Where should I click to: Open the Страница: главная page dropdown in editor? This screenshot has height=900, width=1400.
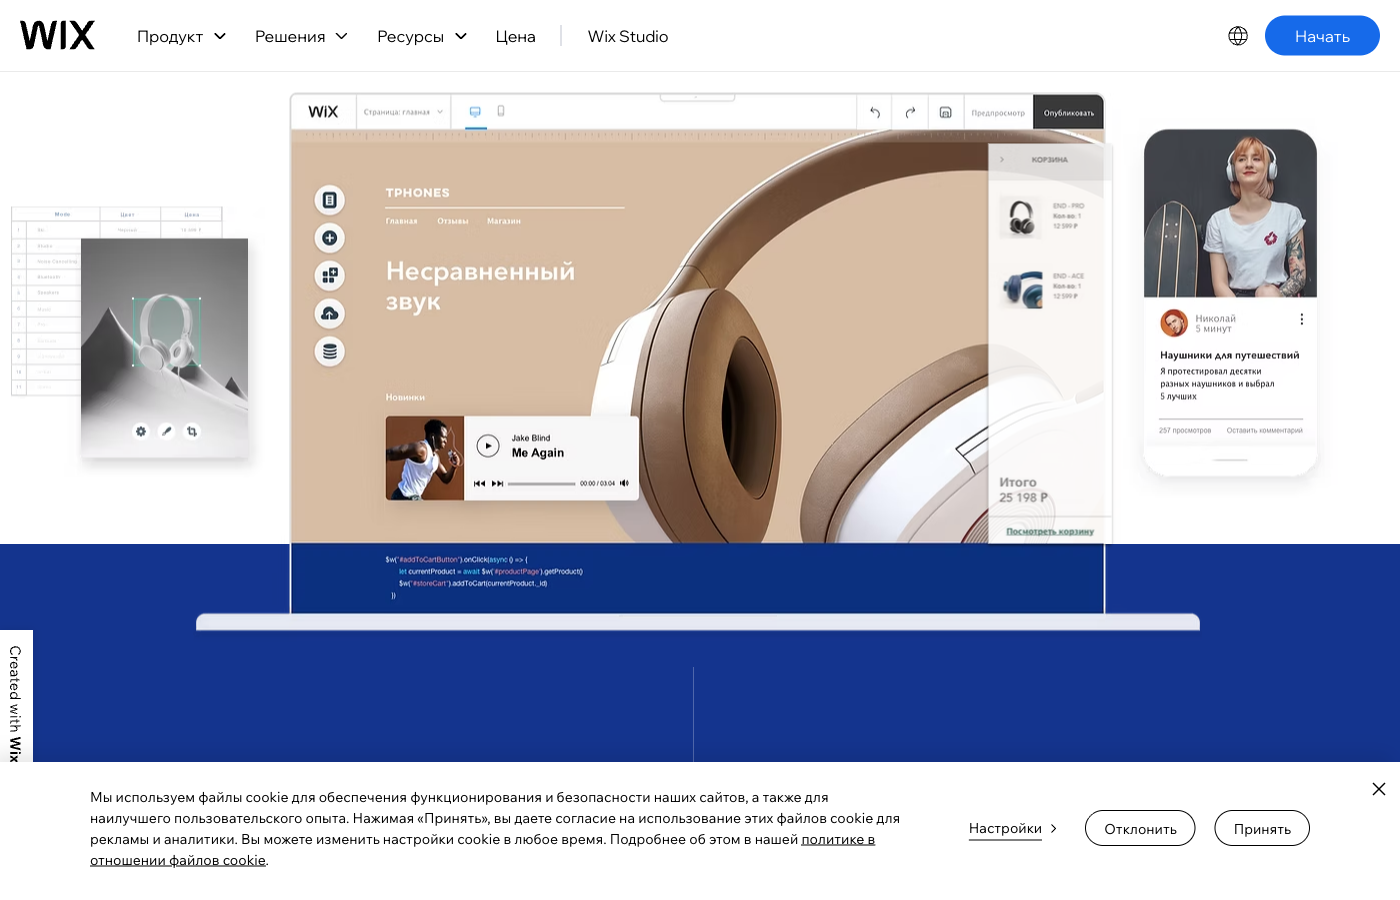pyautogui.click(x=403, y=112)
